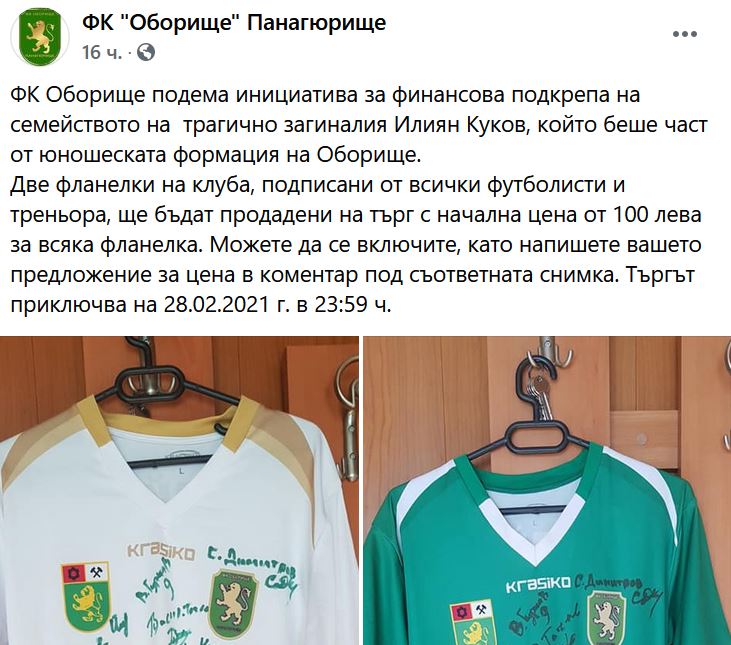Click the globe public audience icon

click(x=146, y=52)
